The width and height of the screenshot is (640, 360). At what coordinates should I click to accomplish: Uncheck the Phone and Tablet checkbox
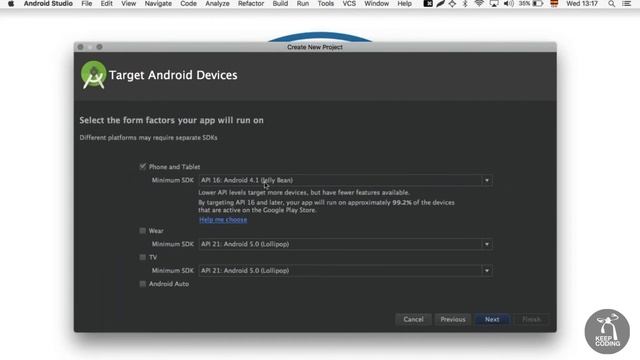142,167
